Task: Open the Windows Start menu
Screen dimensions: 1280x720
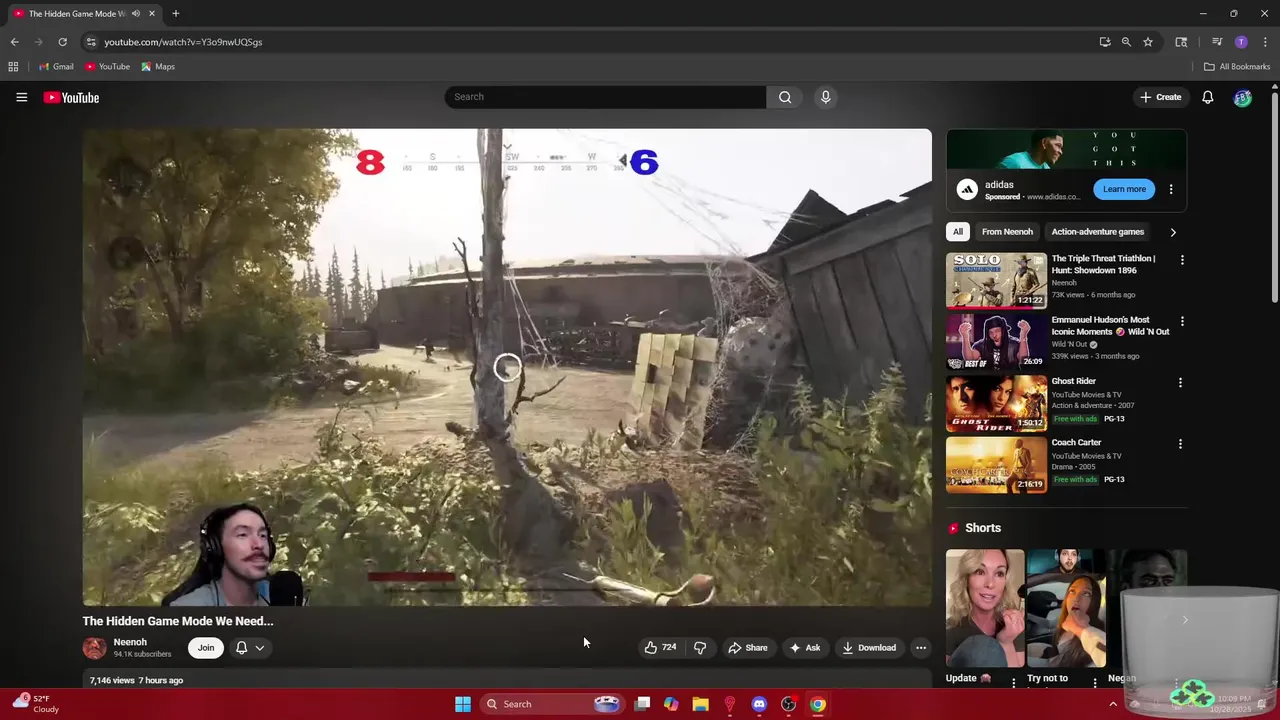Action: pos(463,704)
